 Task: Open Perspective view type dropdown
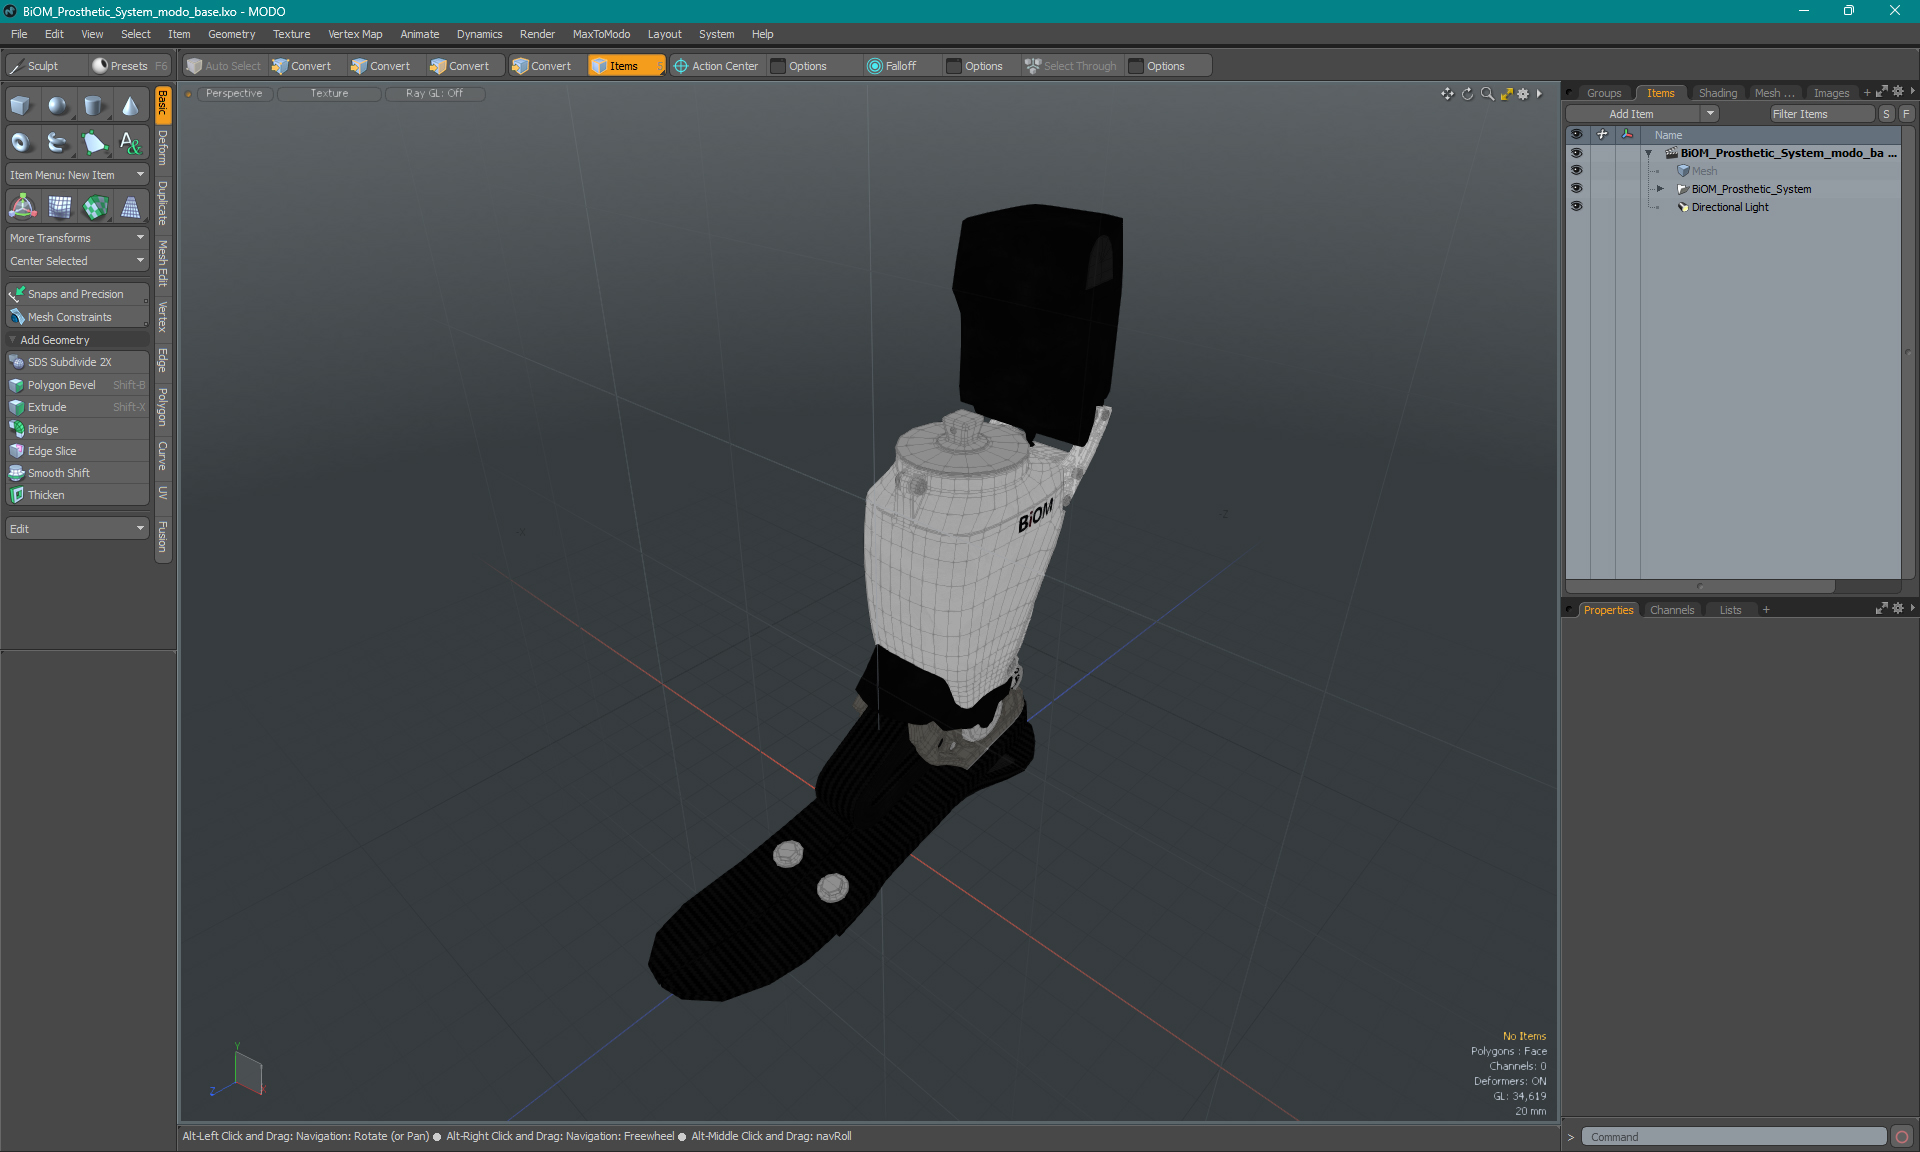[234, 94]
